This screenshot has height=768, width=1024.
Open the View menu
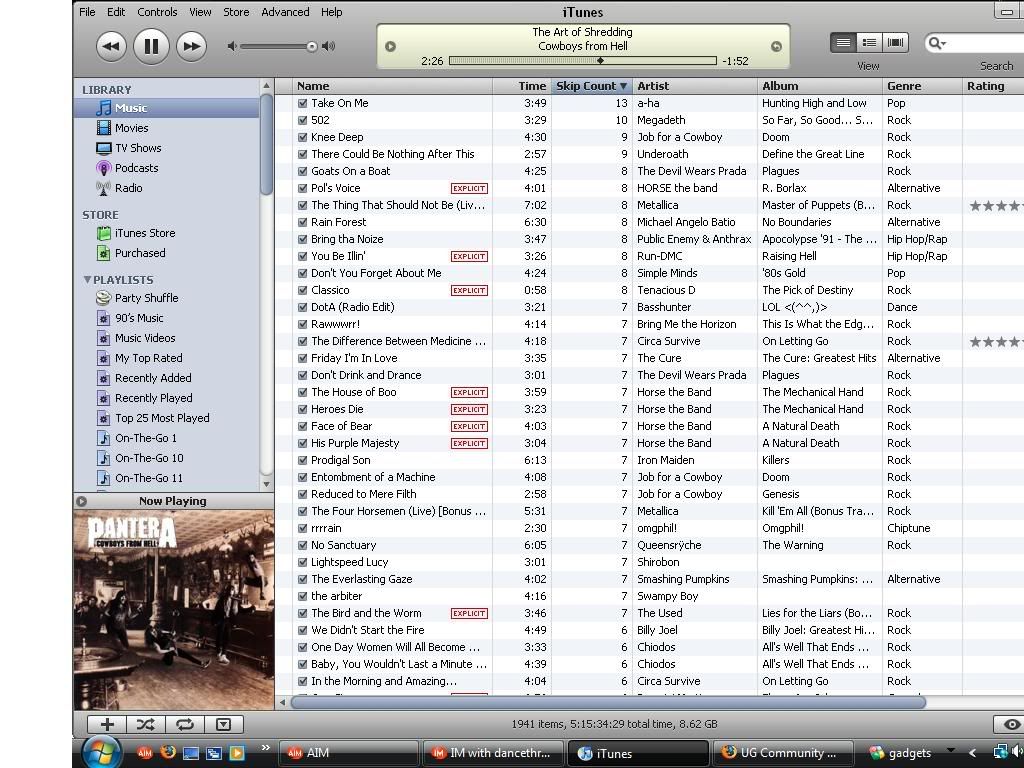point(200,12)
